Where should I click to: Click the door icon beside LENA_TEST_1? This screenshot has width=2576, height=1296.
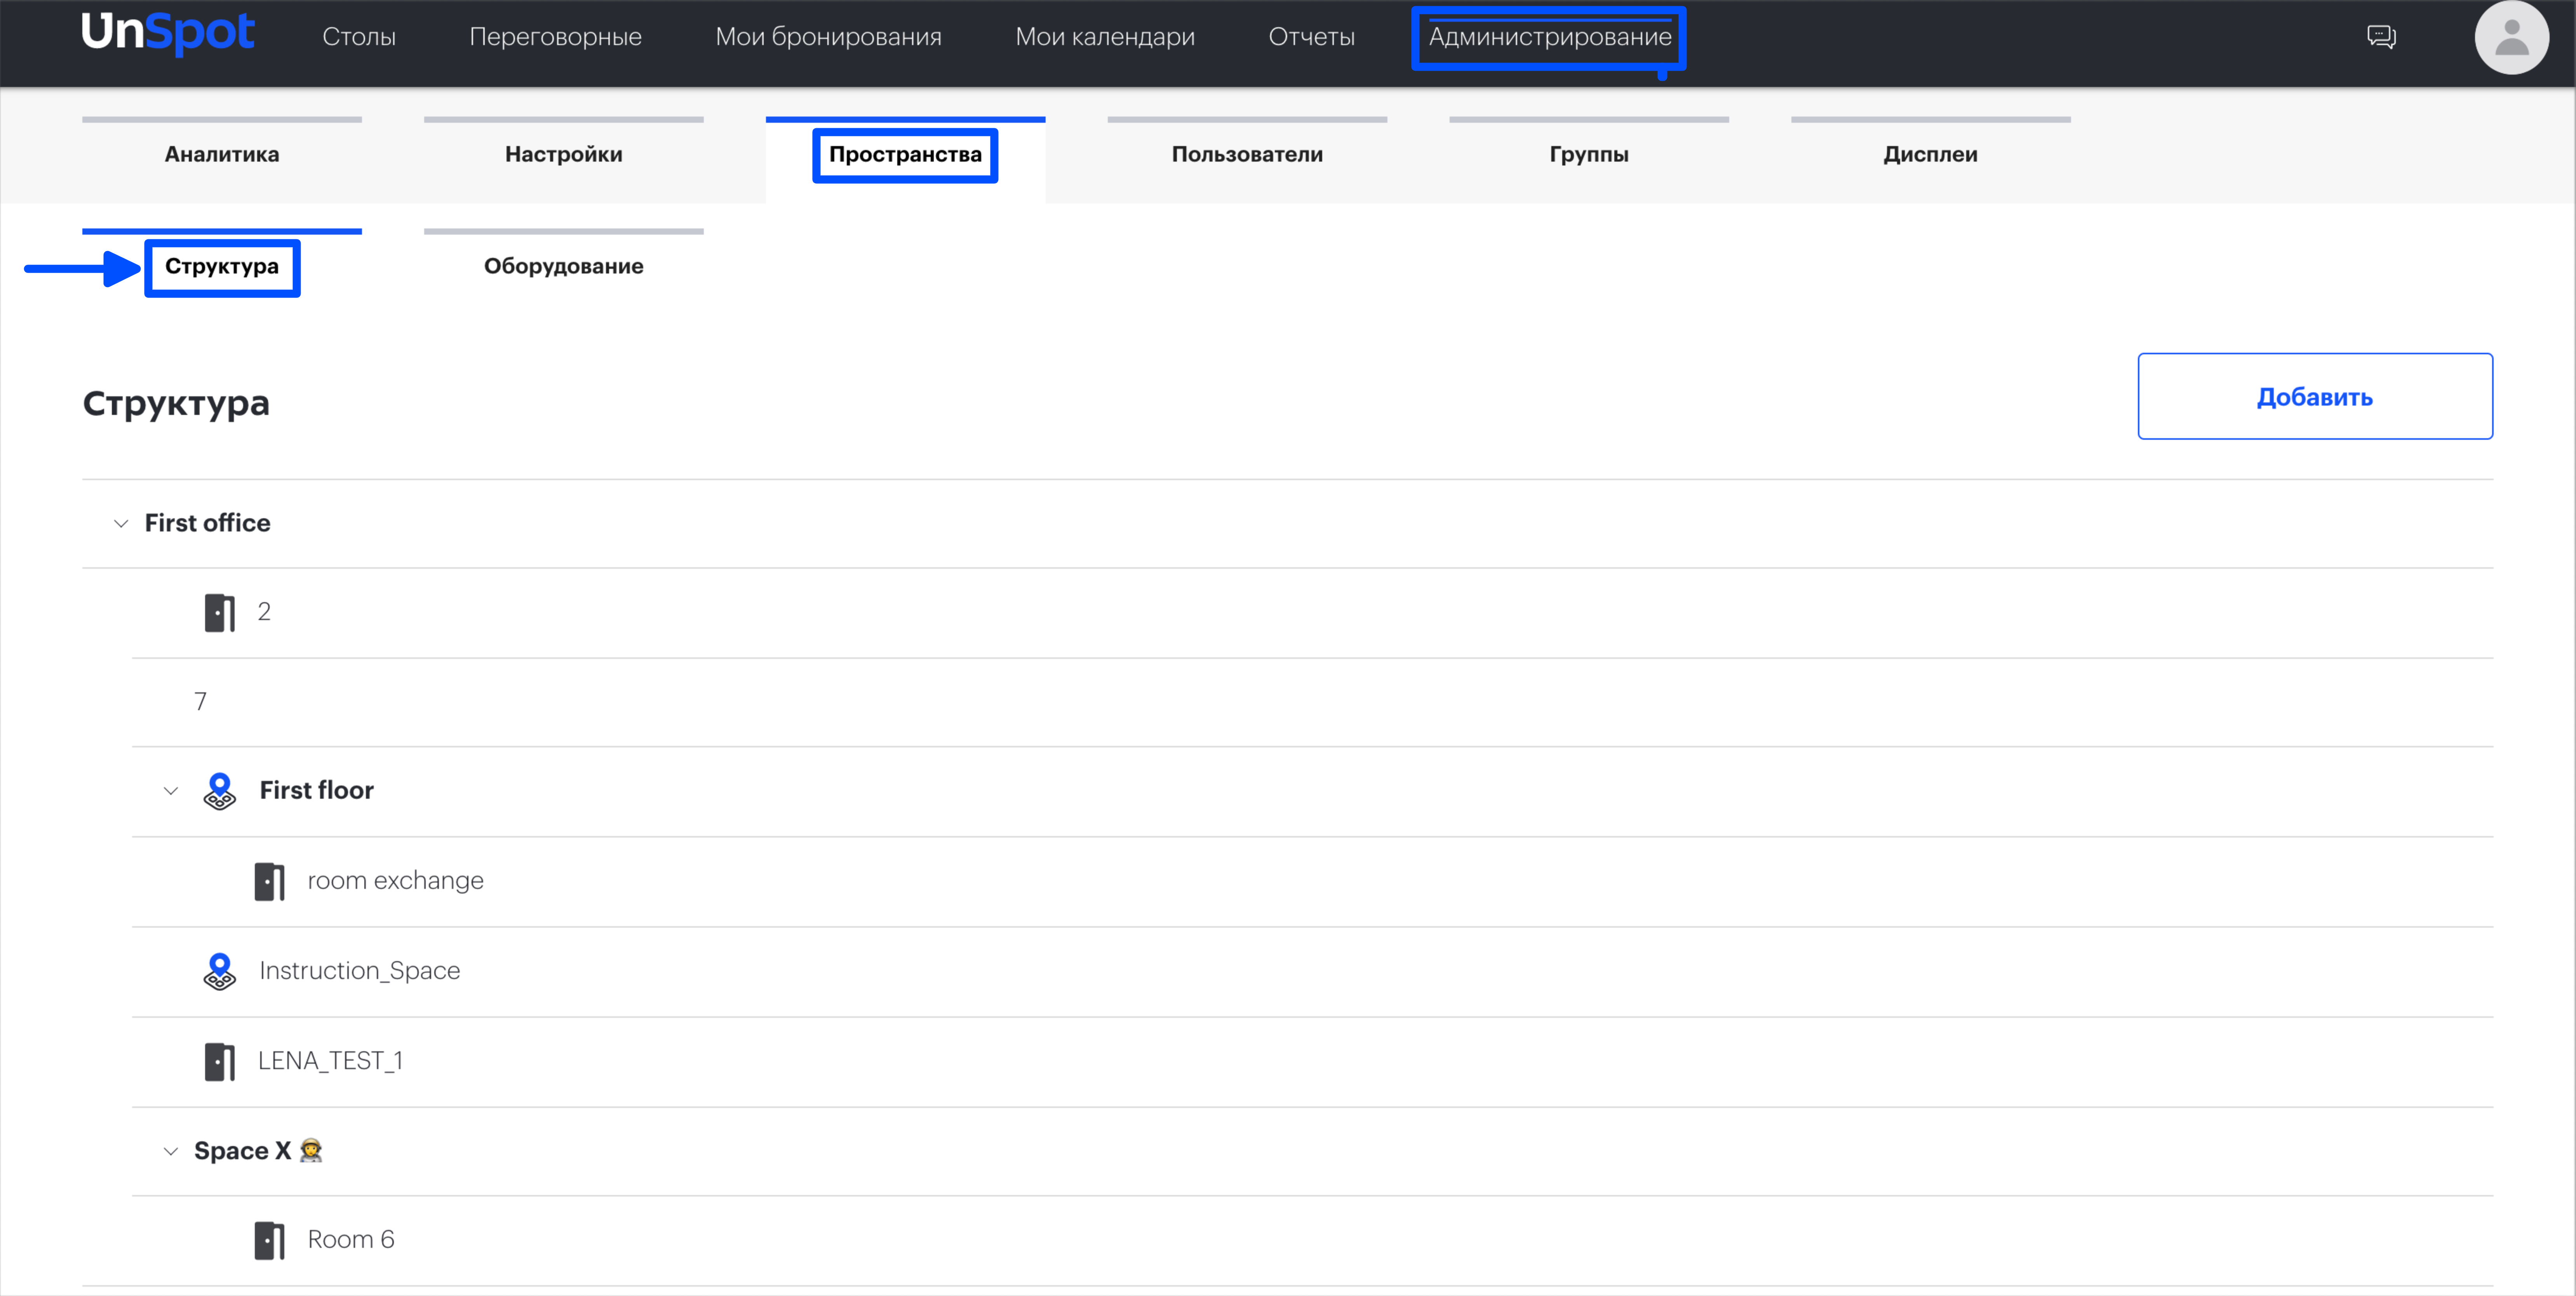point(219,1062)
